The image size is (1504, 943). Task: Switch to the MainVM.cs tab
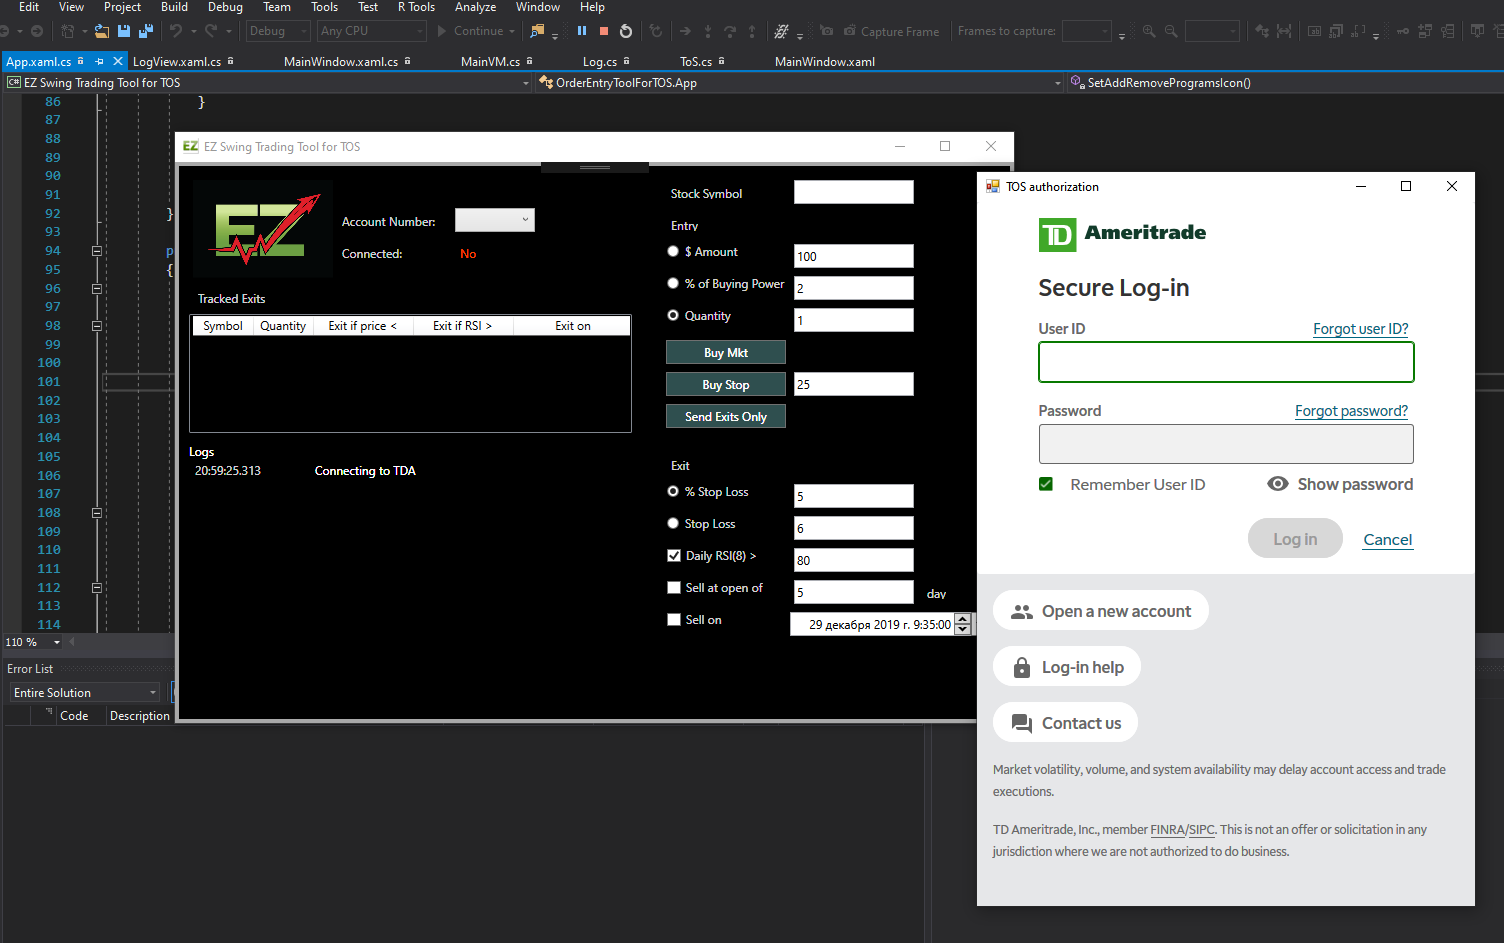pyautogui.click(x=490, y=61)
